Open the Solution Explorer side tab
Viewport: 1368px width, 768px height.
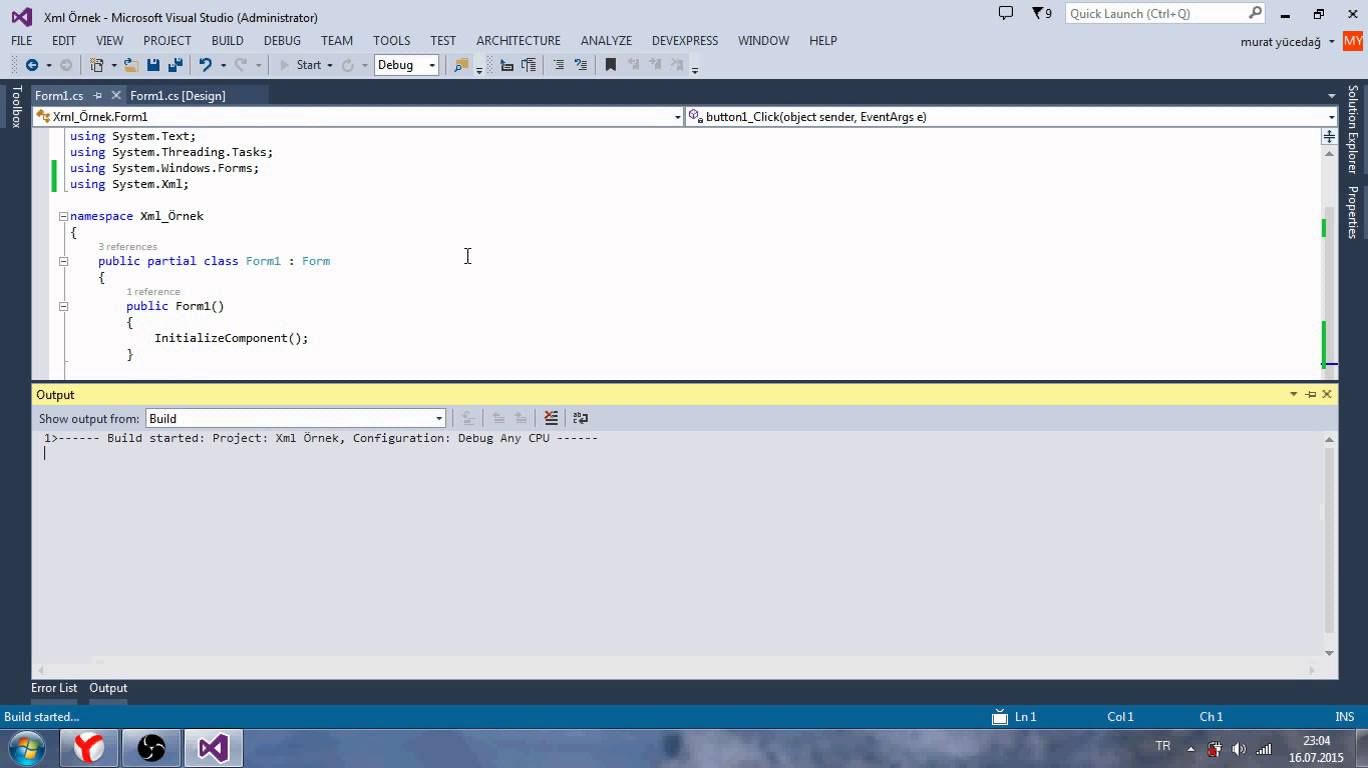point(1352,129)
